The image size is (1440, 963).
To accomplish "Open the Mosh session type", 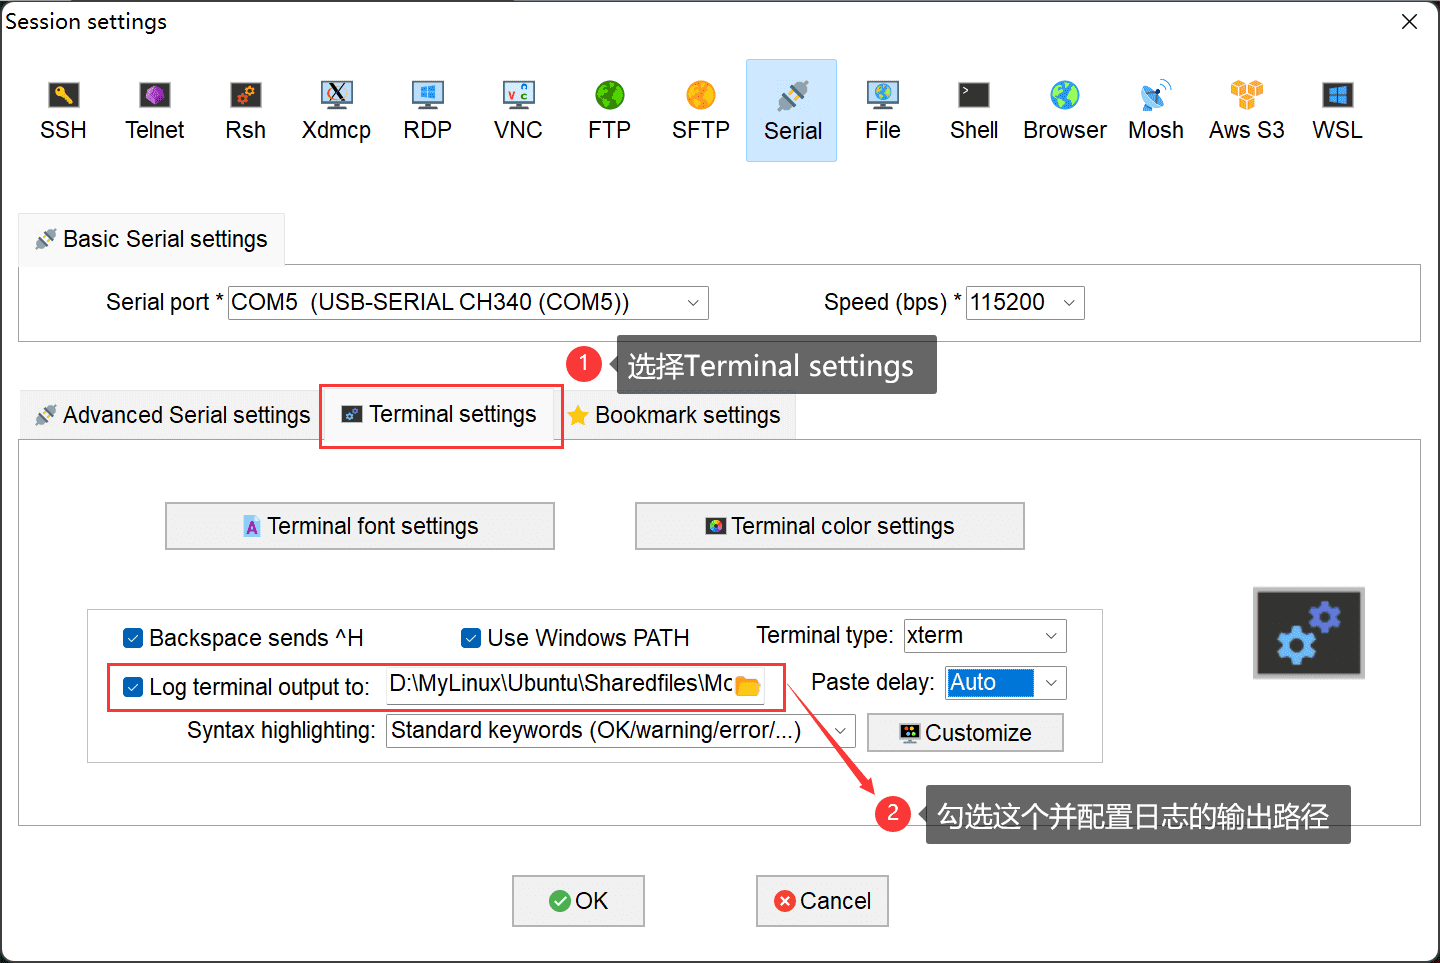I will coord(1155,110).
